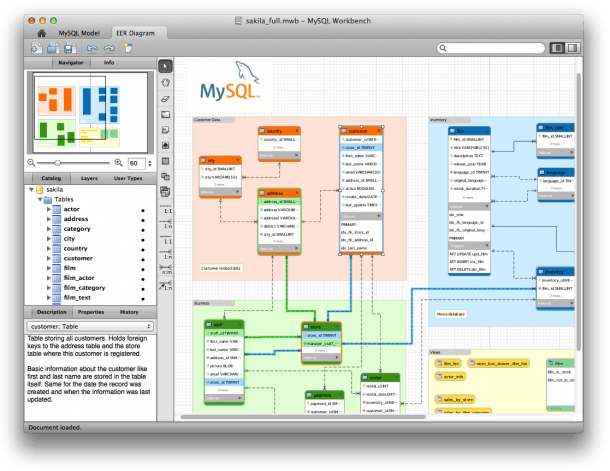
Task: Select the pointer selection tool
Action: (165, 67)
